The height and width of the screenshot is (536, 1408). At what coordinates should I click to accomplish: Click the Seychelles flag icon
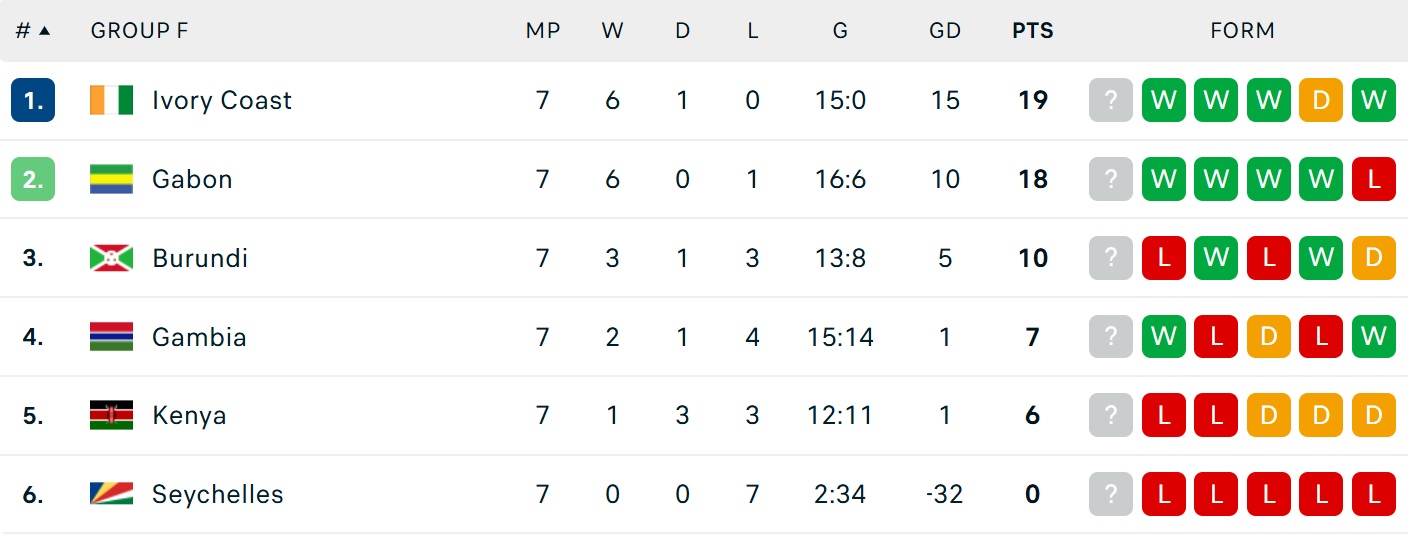click(111, 494)
